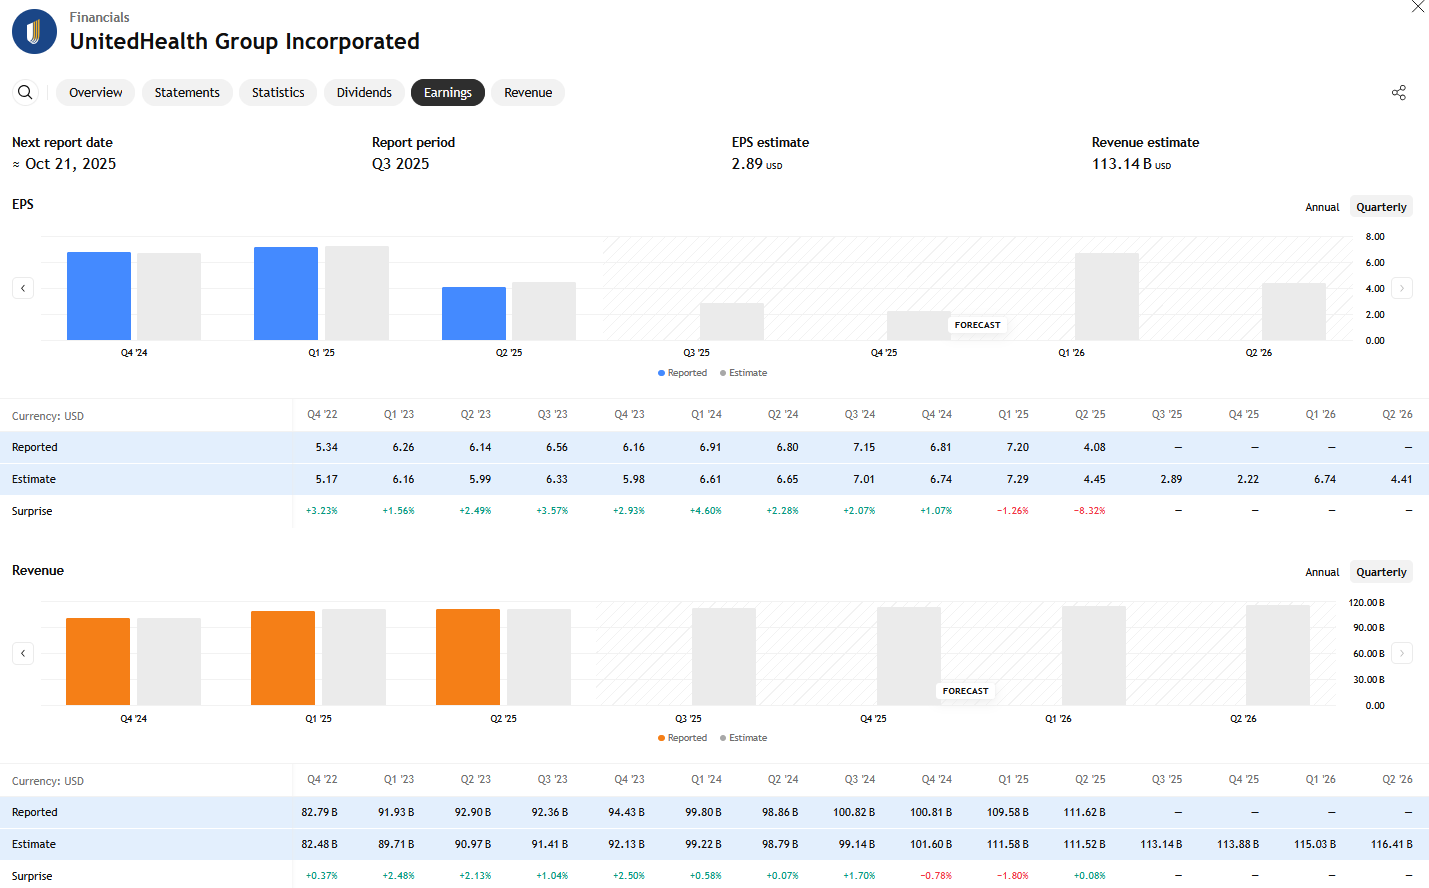Screen dimensions: 1429x888
Task: Toggle Estimate series in EPS legend
Action: point(744,373)
